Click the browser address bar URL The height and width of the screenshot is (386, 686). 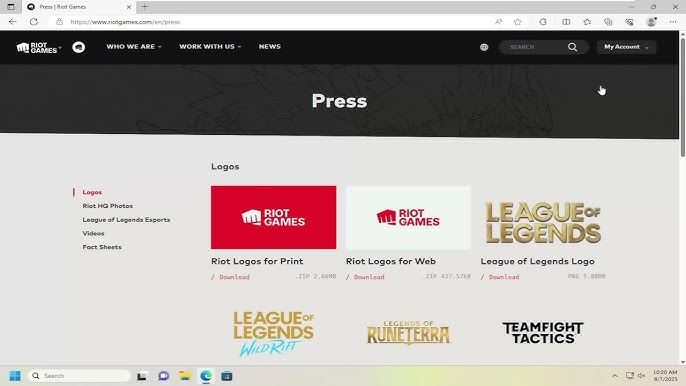coord(125,22)
